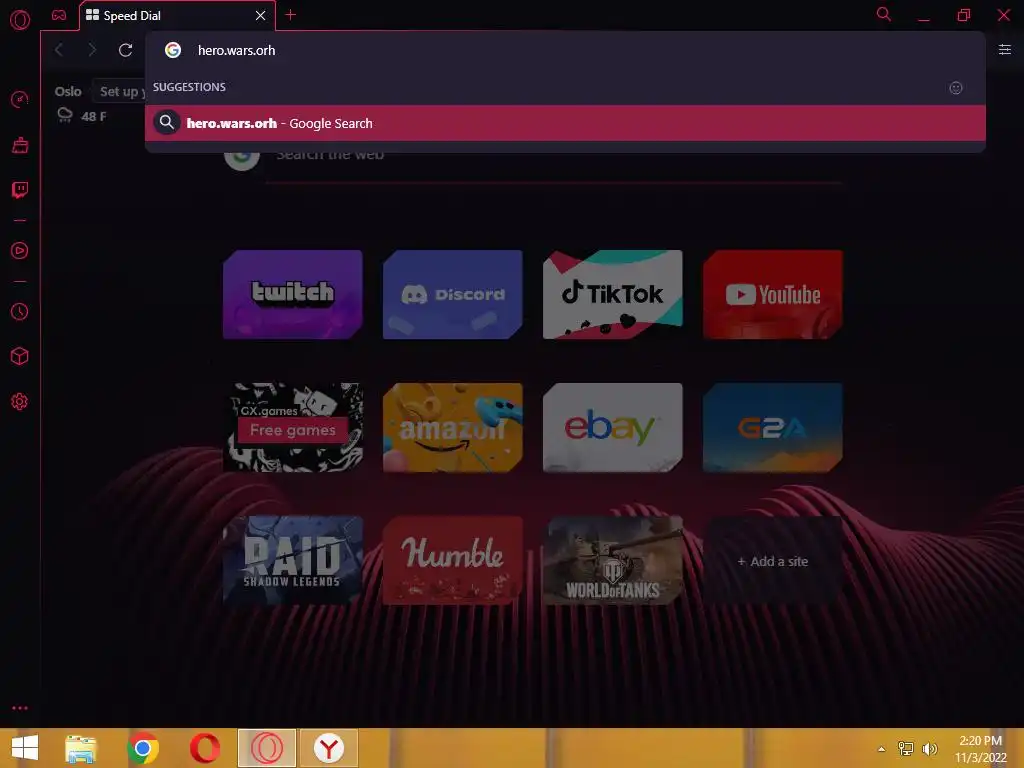The height and width of the screenshot is (768, 1024).
Task: Click Oslo weather location
Action: coord(68,91)
